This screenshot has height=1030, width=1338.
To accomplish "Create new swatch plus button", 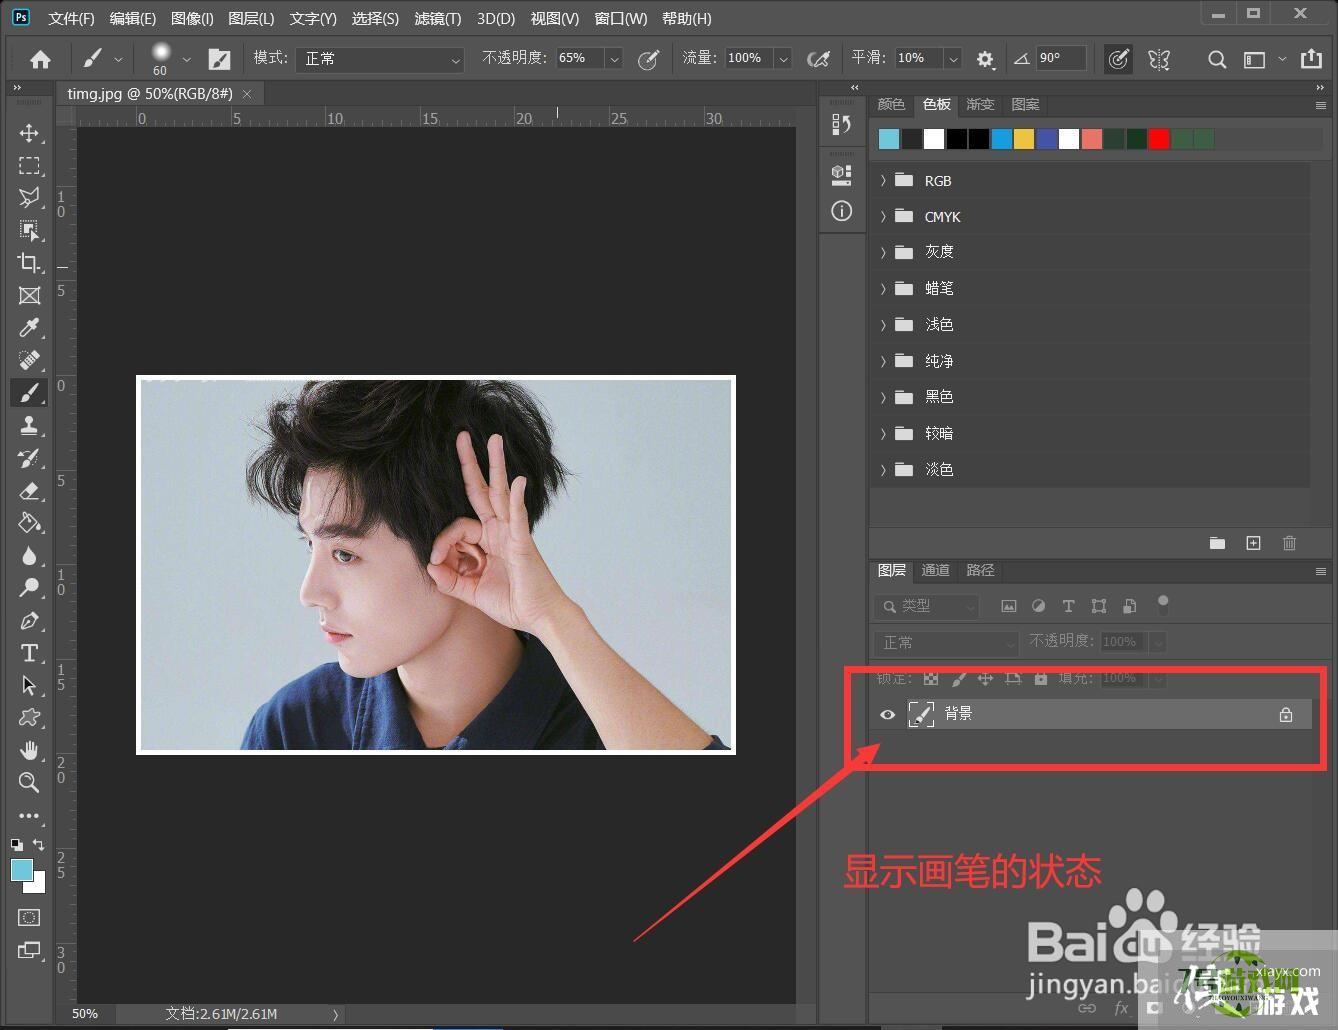I will point(1253,543).
